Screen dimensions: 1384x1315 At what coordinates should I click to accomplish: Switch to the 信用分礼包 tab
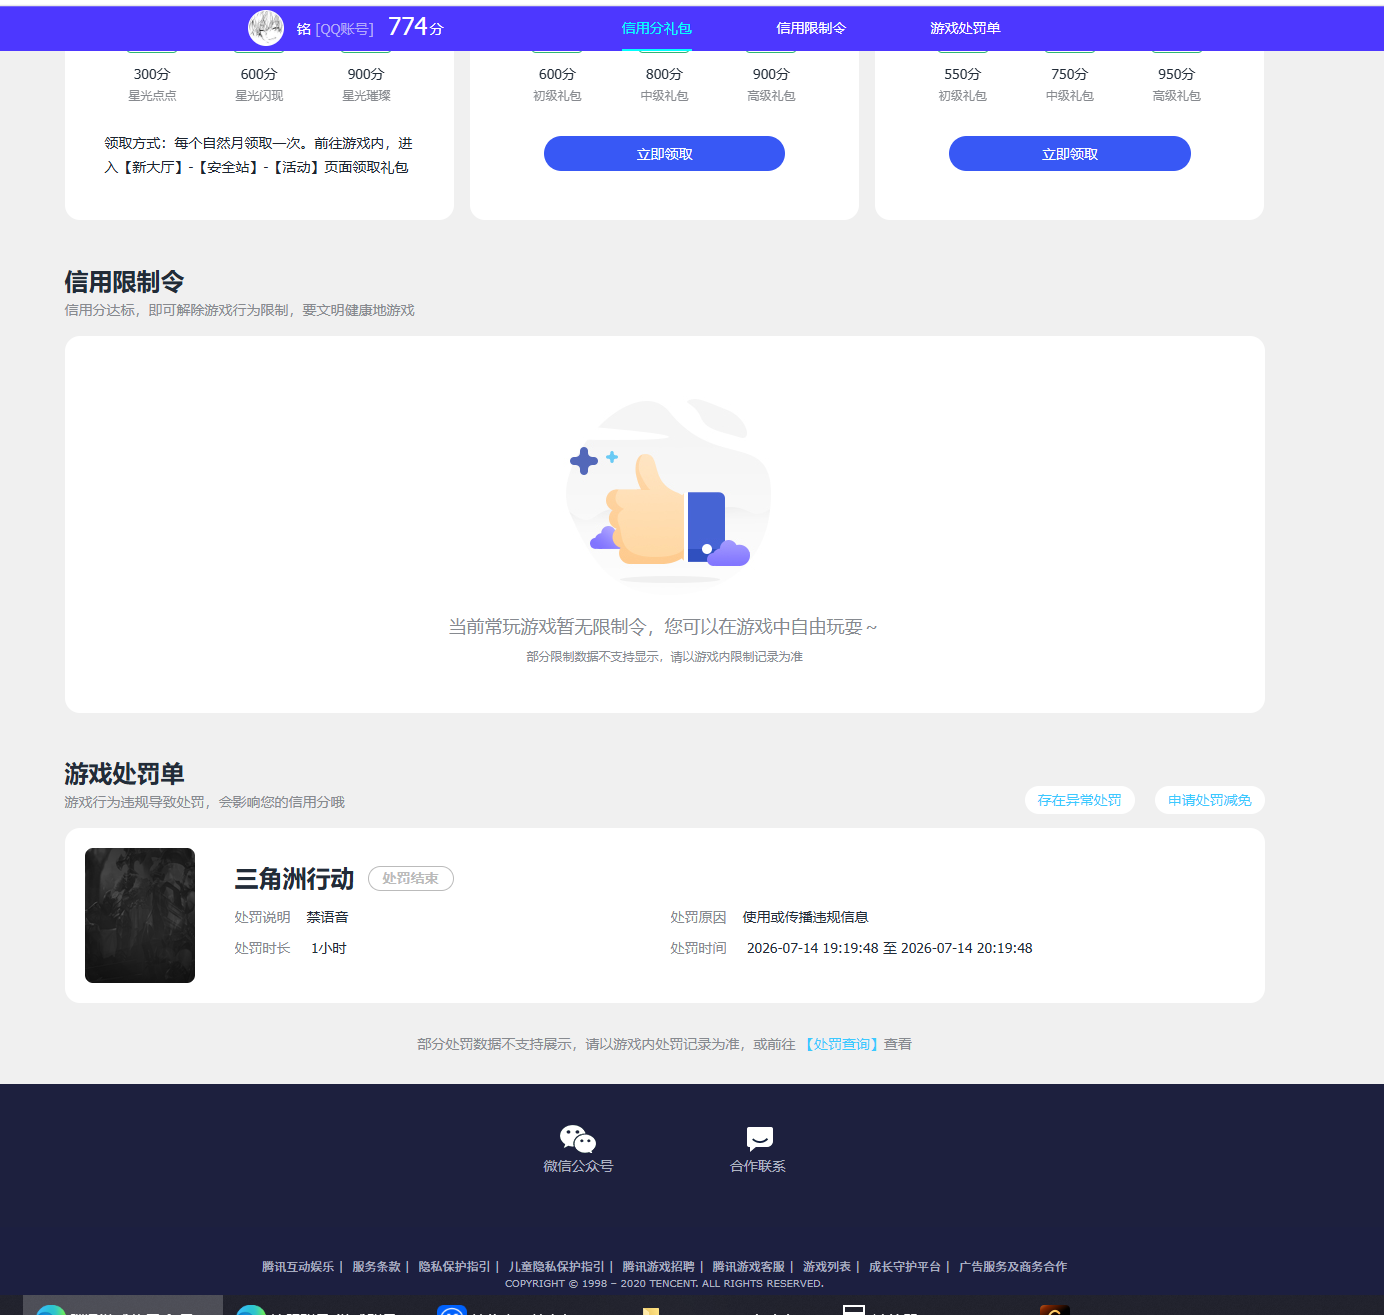(x=656, y=28)
